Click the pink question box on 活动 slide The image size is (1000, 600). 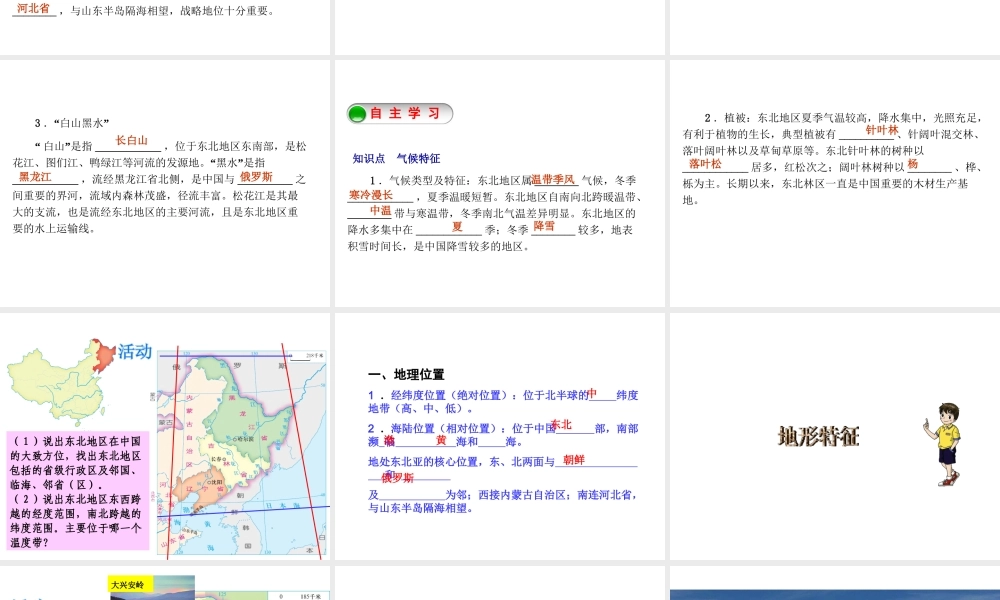point(78,491)
